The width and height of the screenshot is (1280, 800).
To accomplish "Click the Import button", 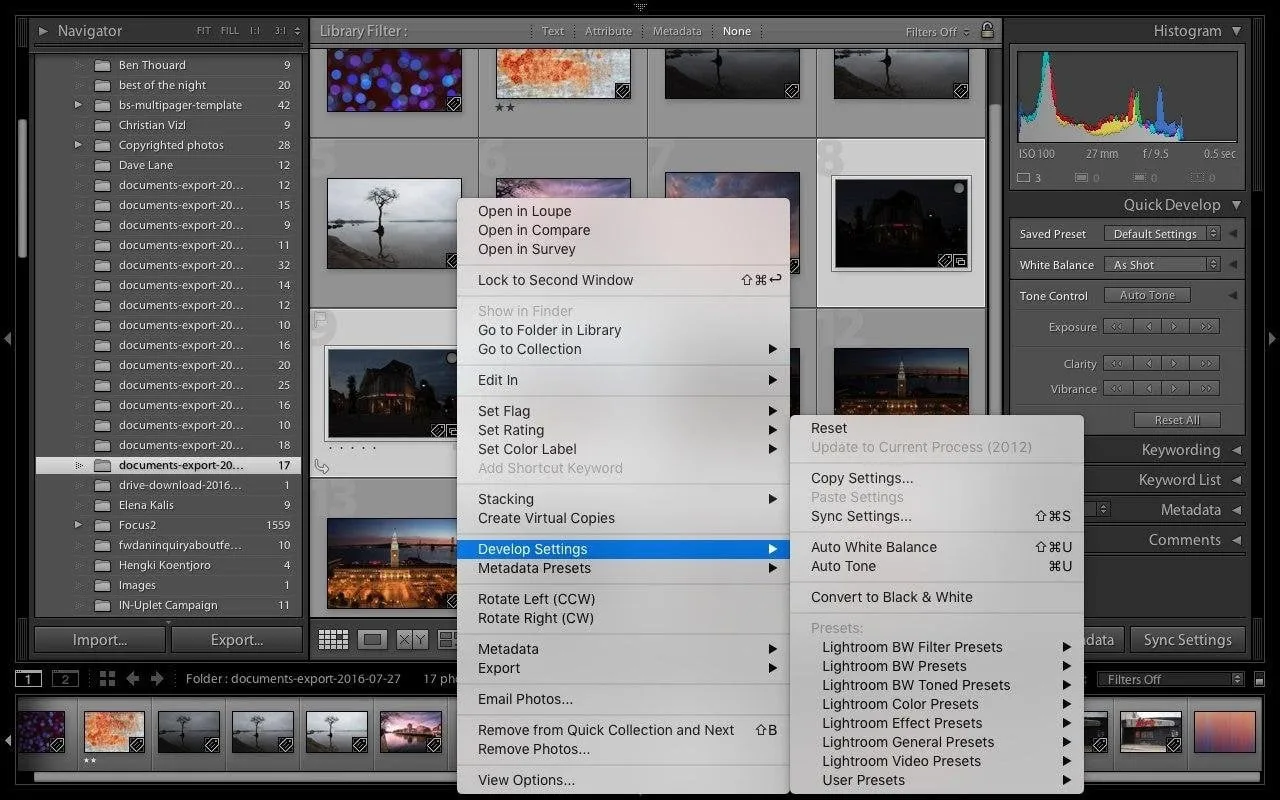I will coord(100,640).
